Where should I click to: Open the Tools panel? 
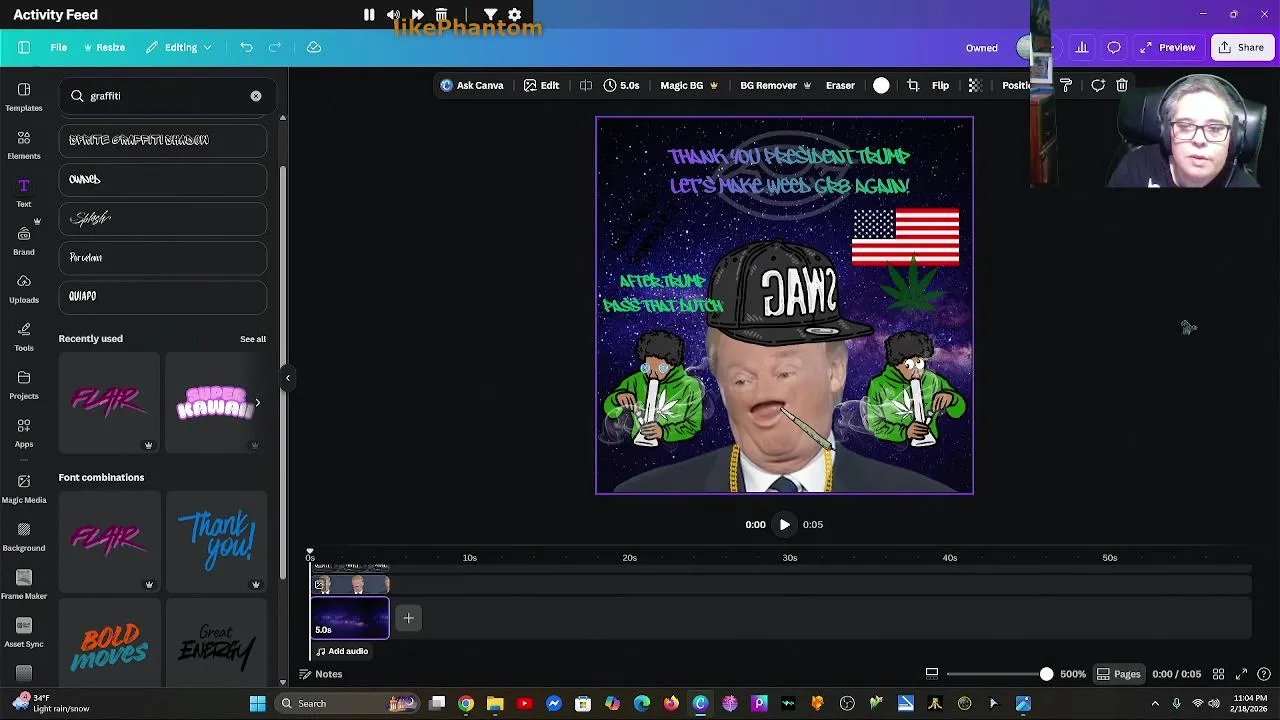(24, 336)
